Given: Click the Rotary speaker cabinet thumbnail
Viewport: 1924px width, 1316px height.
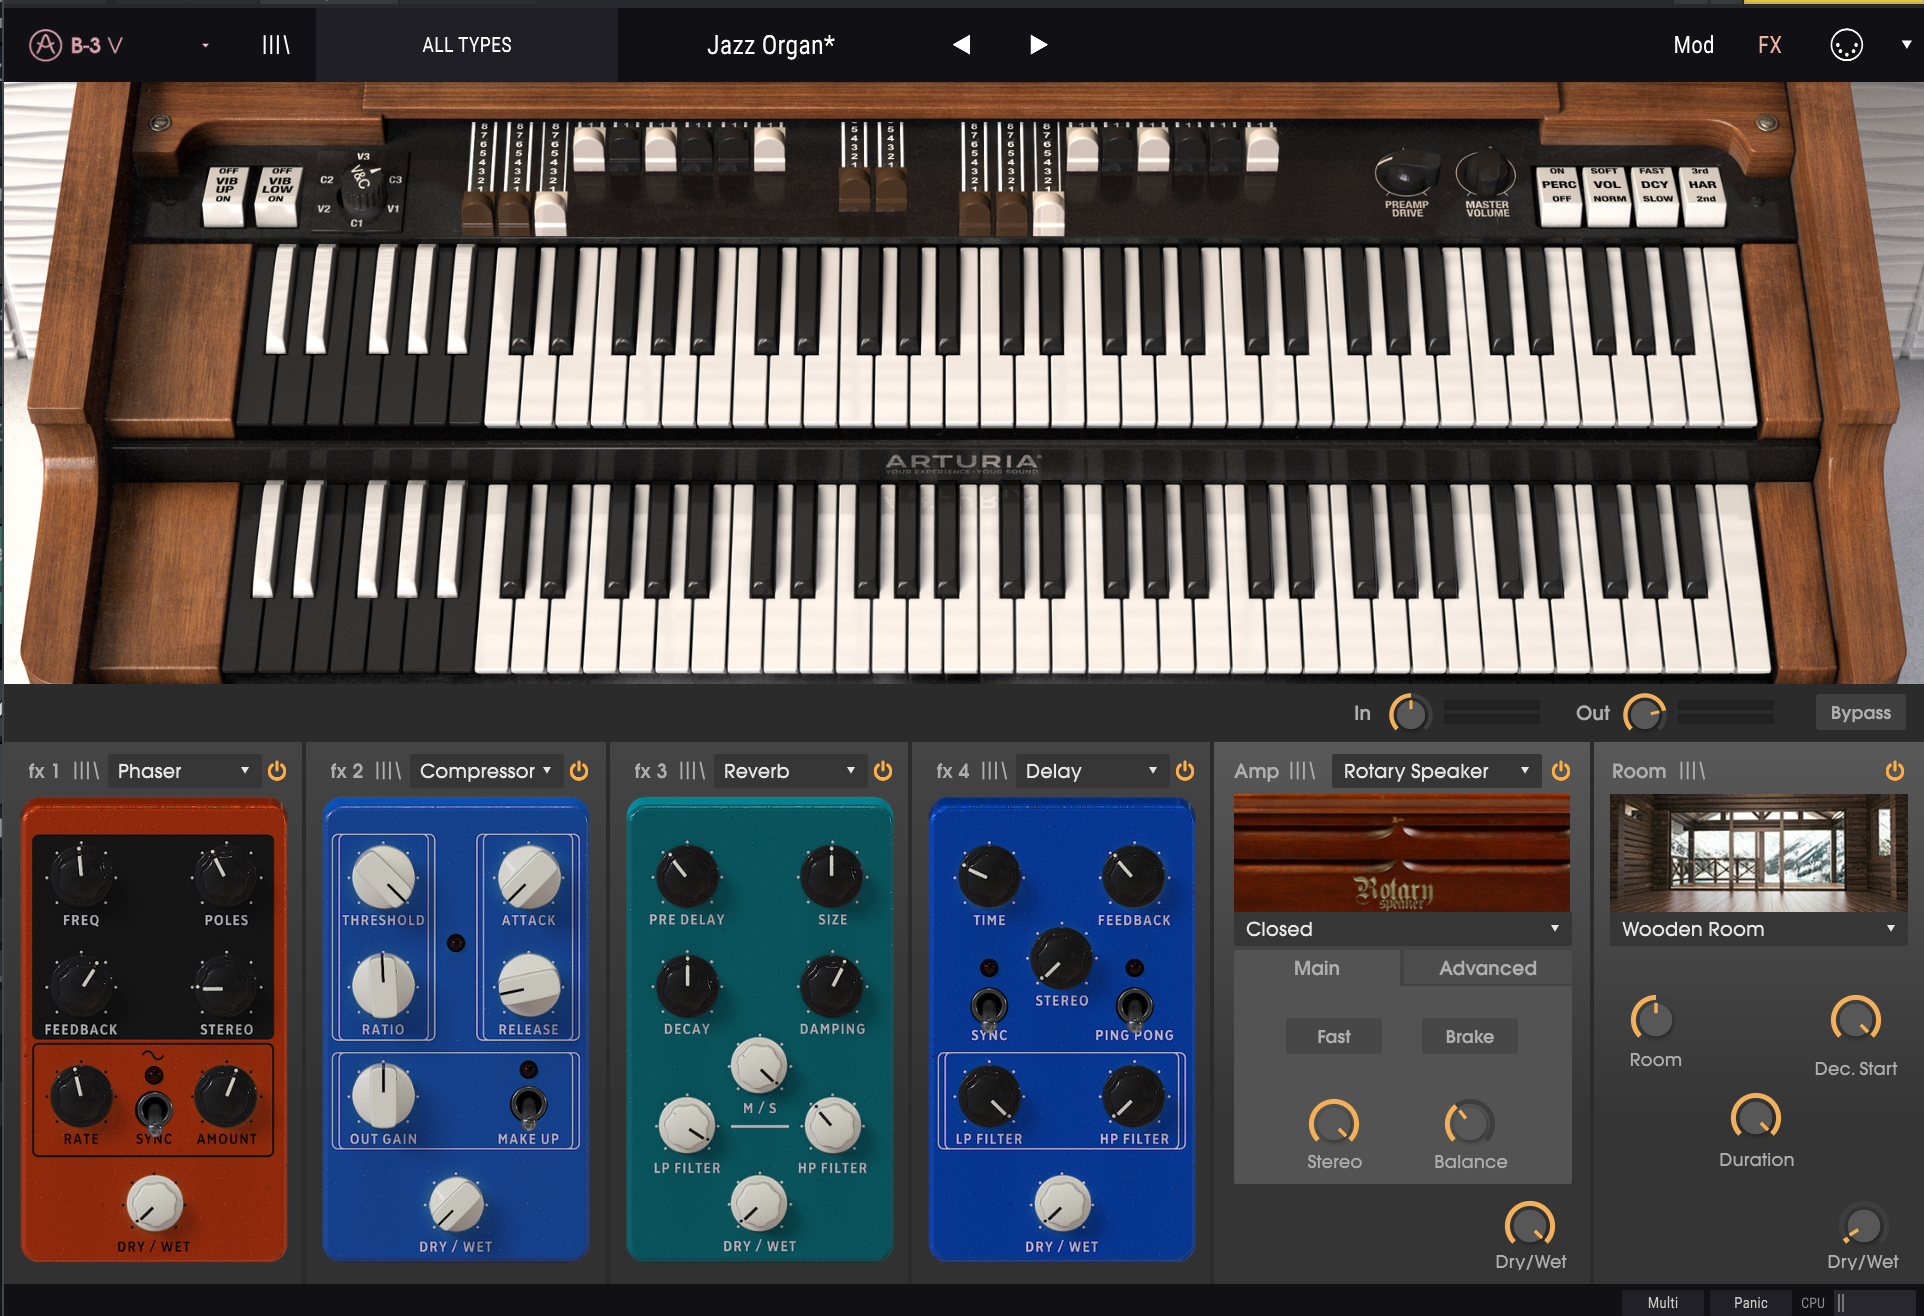Looking at the screenshot, I should pyautogui.click(x=1401, y=853).
